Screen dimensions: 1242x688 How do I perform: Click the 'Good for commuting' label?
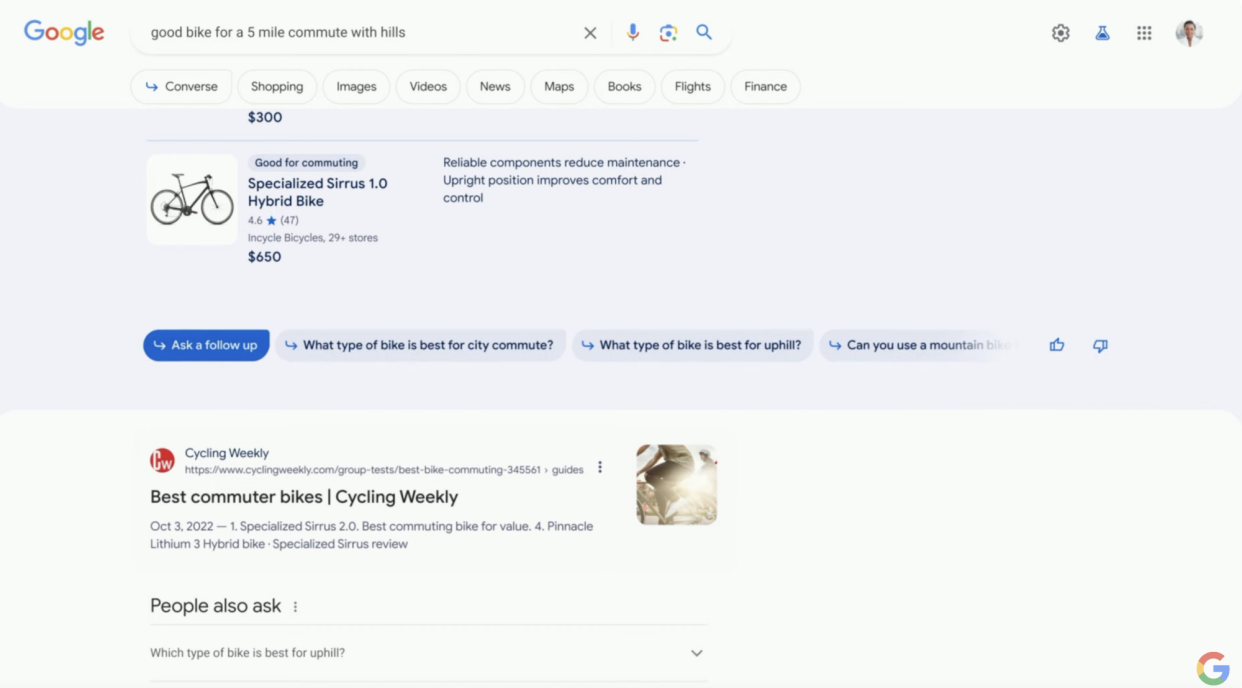point(306,162)
